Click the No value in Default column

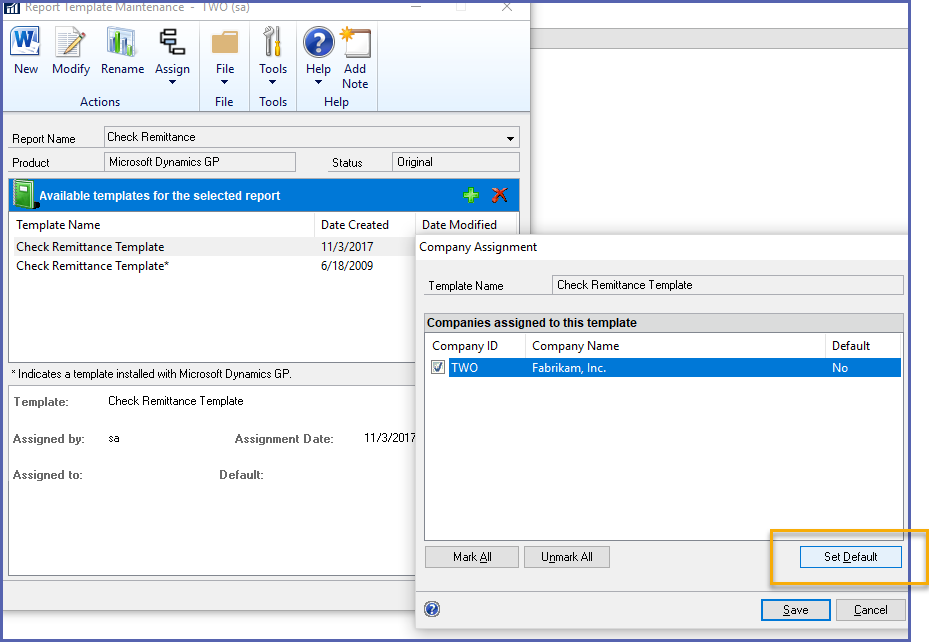click(x=840, y=368)
